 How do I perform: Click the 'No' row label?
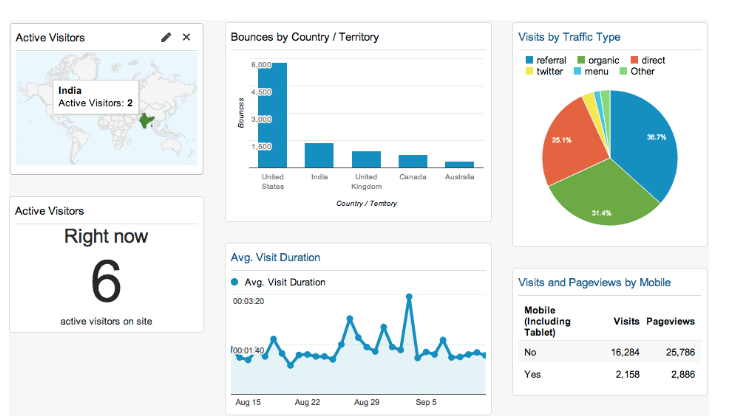coord(530,352)
